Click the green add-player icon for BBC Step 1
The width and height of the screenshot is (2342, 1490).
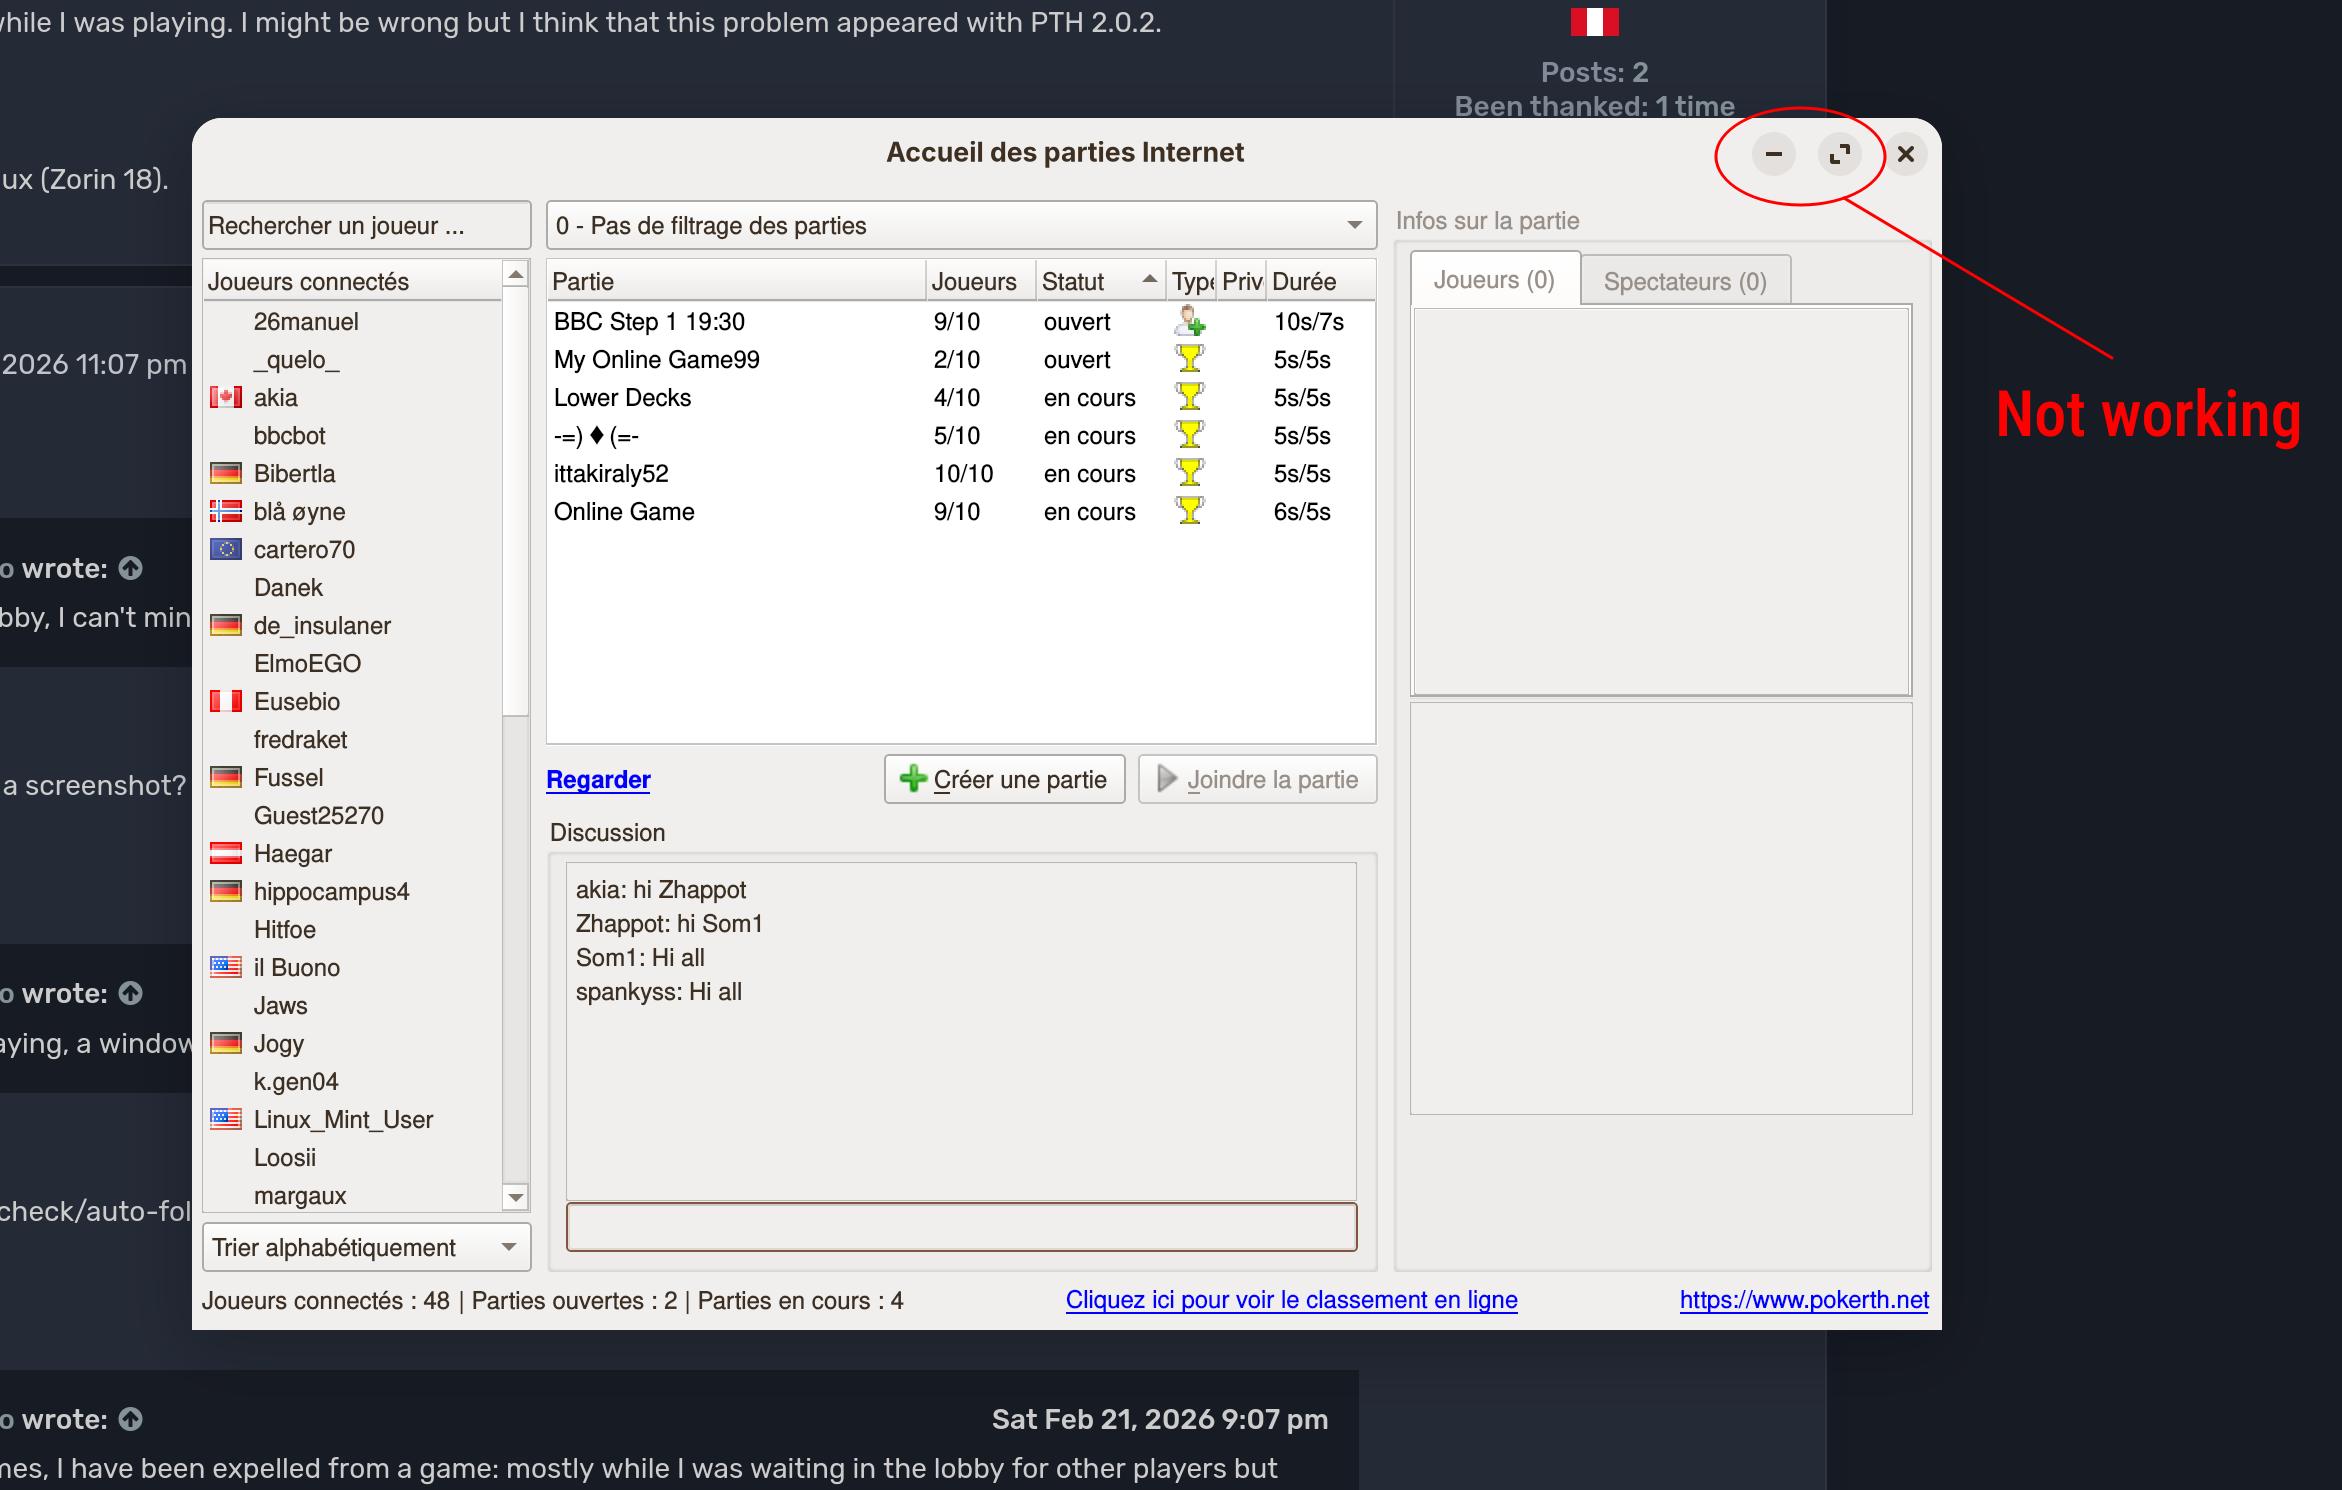pos(1189,321)
